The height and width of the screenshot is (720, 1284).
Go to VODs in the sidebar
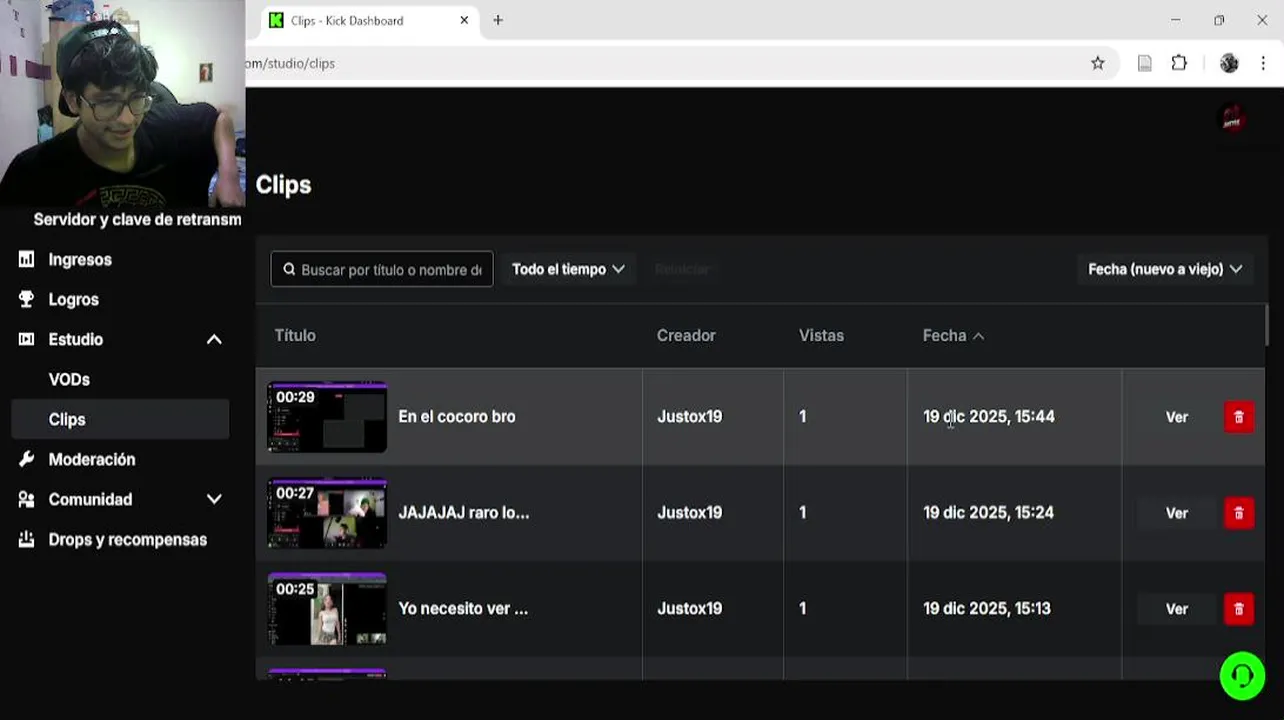[69, 380]
